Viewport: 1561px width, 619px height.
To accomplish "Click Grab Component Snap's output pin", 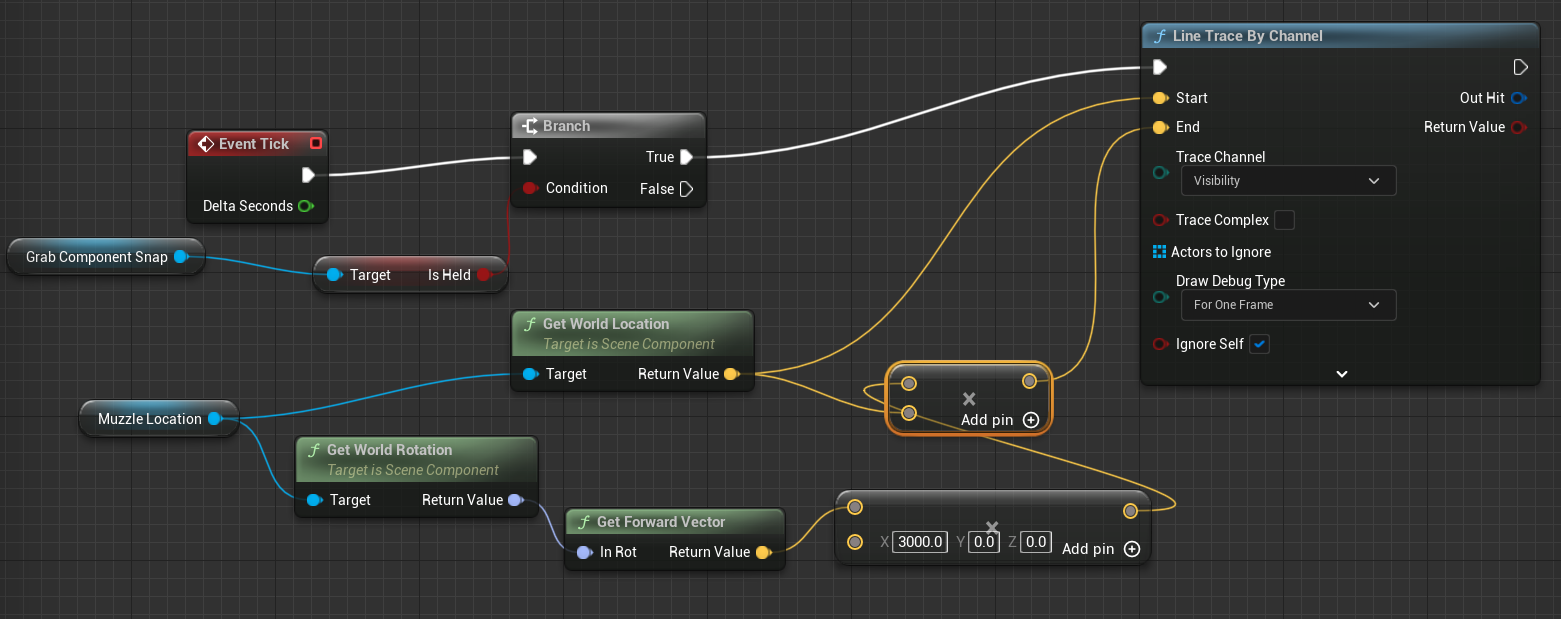I will pyautogui.click(x=181, y=257).
